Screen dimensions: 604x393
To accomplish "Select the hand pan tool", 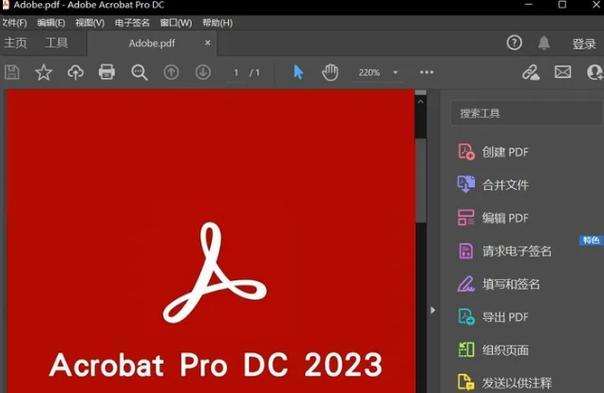I will tap(330, 72).
